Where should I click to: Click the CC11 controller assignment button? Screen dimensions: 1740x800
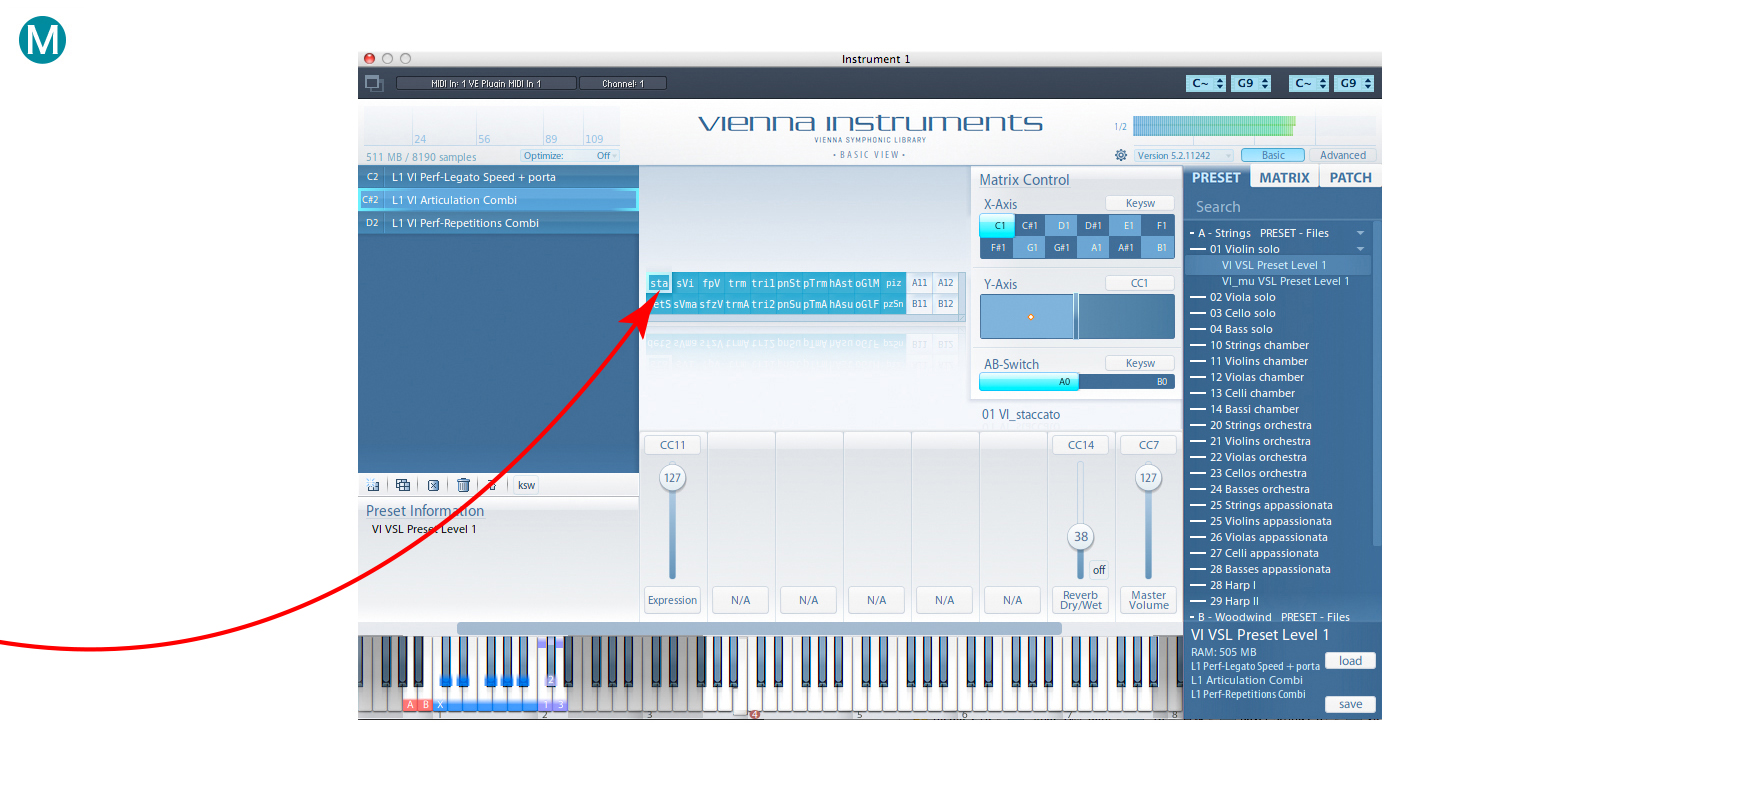click(x=672, y=445)
